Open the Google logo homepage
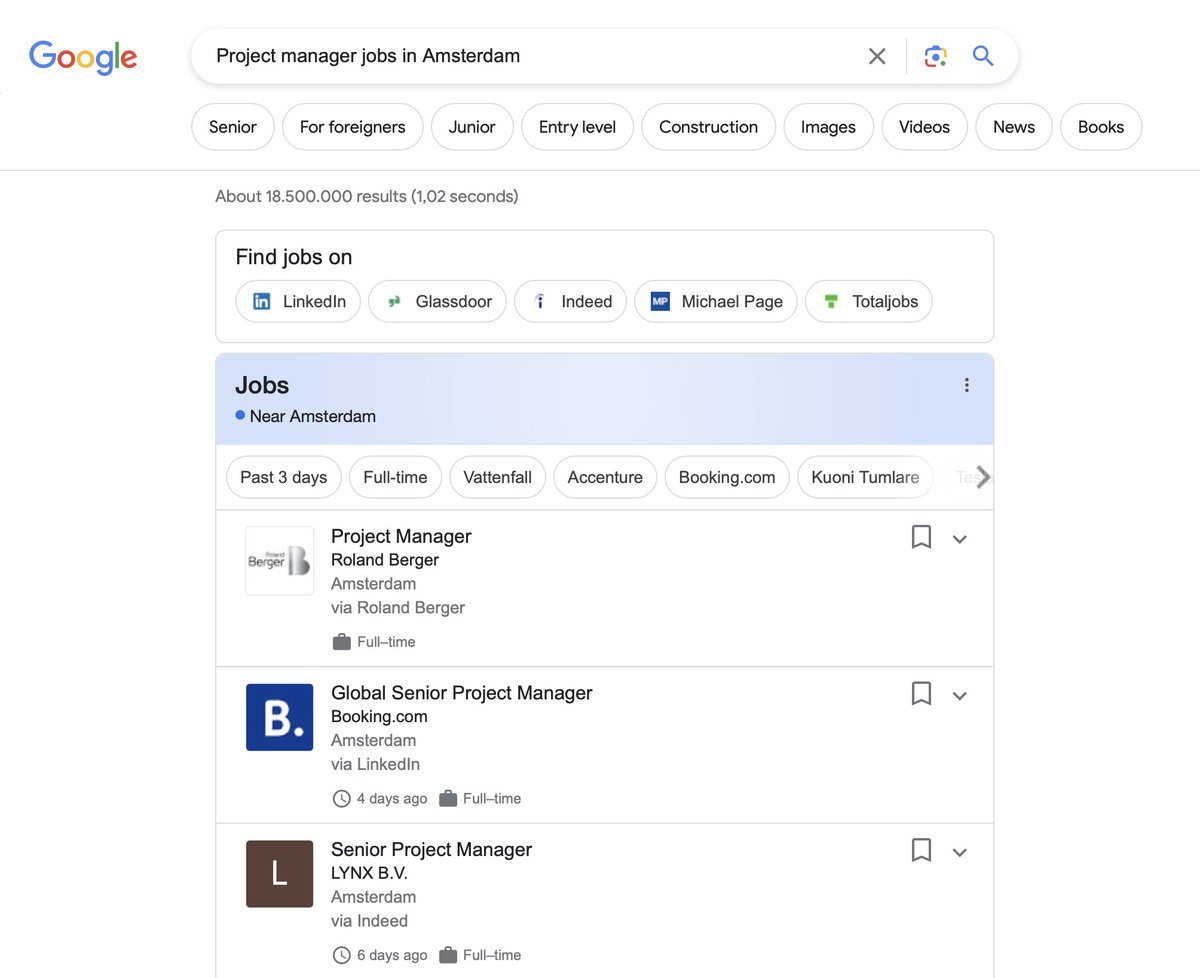Viewport: 1200px width, 978px height. coord(83,57)
